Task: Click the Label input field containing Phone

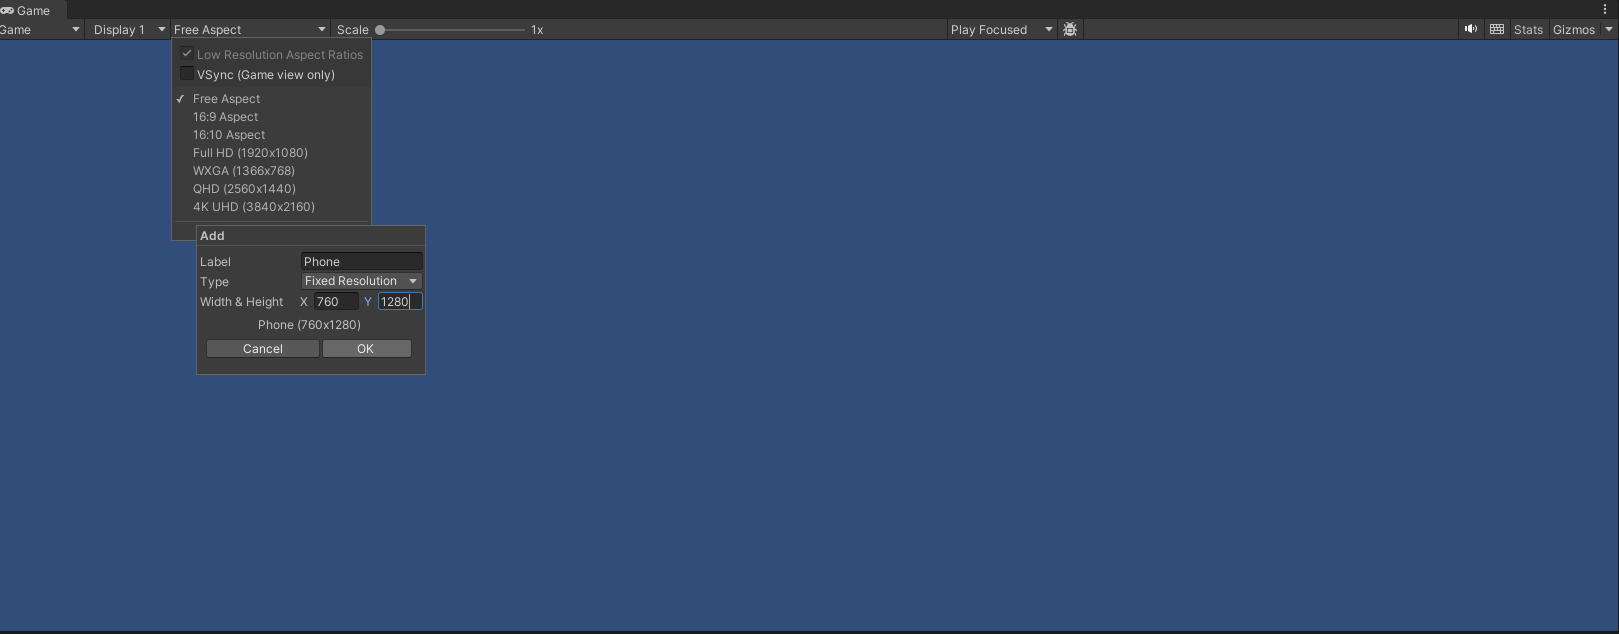Action: 361,262
